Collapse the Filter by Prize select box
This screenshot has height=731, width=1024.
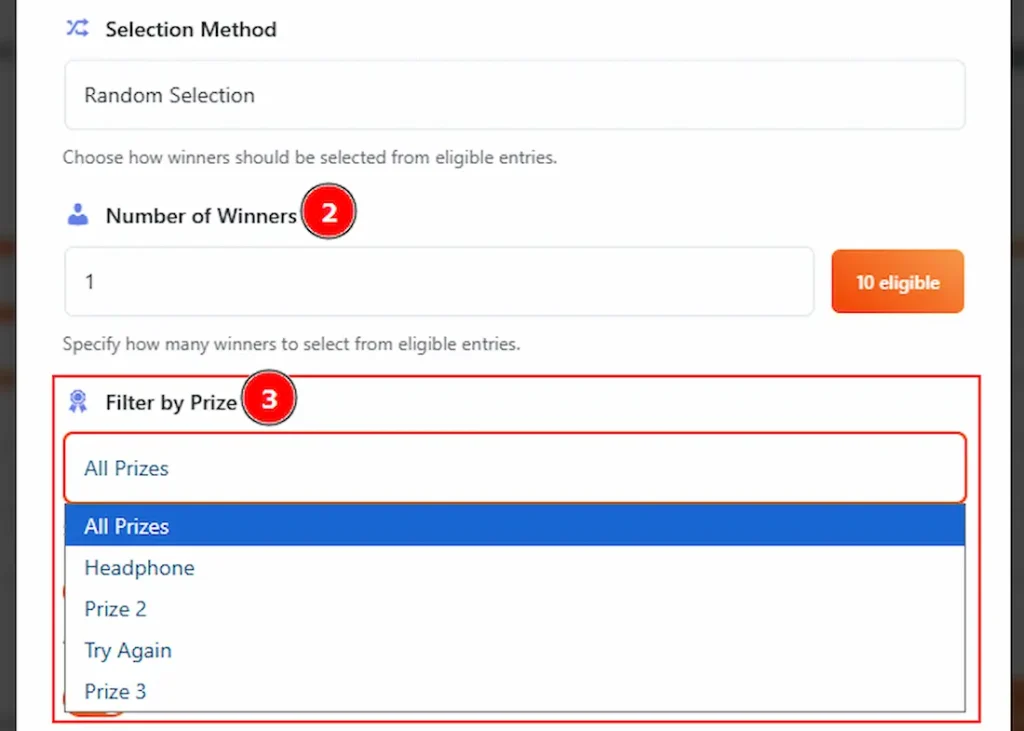click(x=514, y=468)
